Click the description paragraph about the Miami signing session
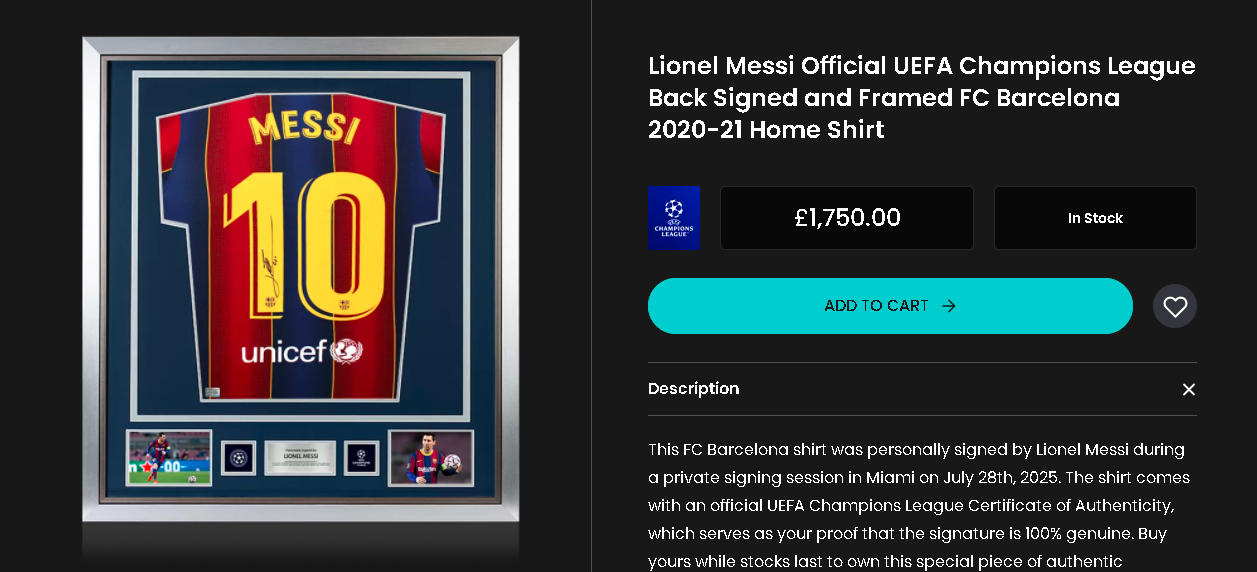 click(918, 505)
